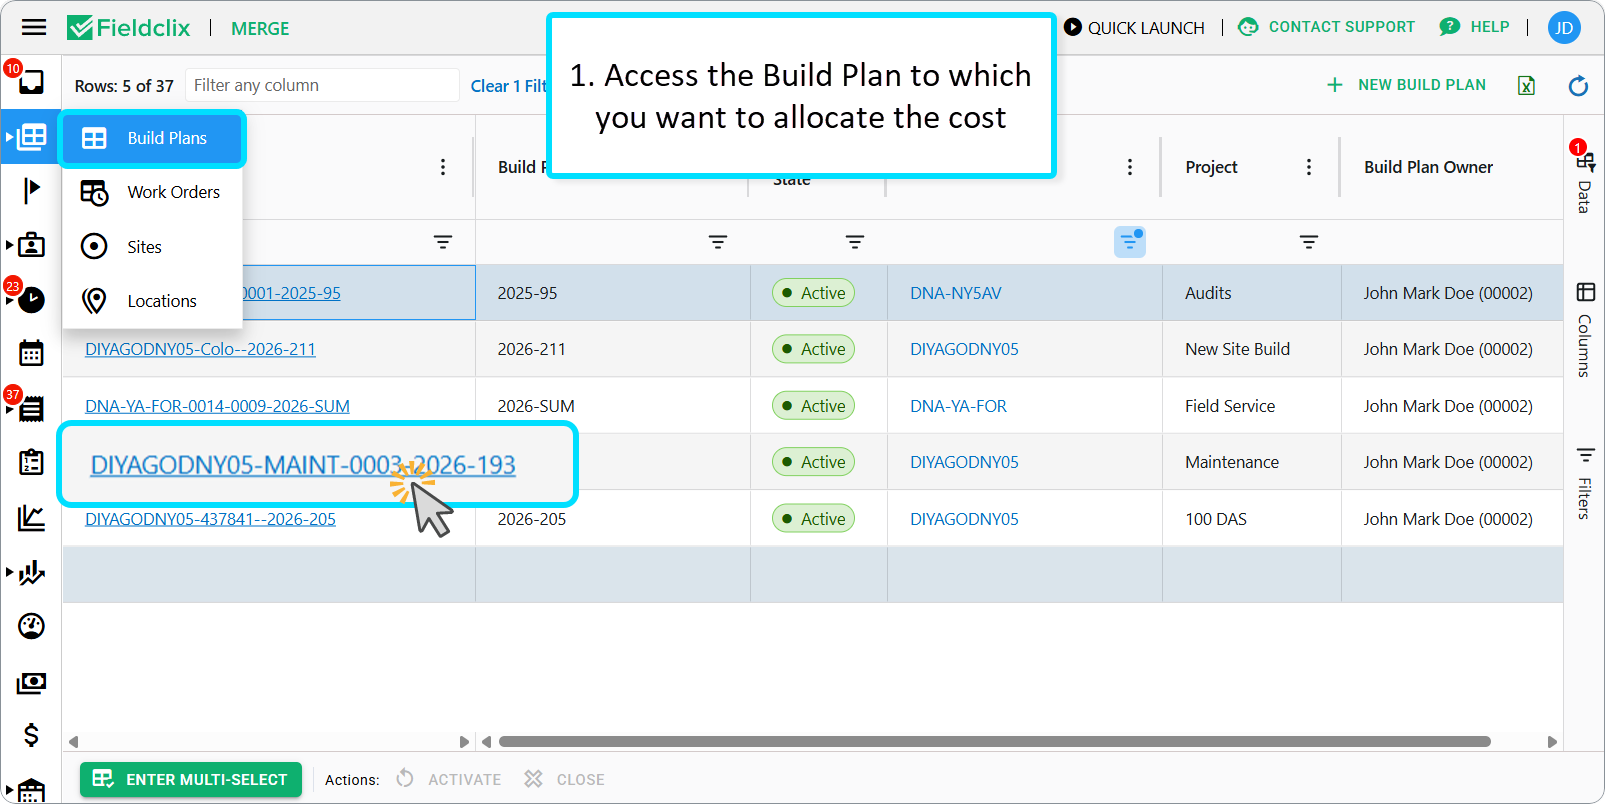Open DIYAGODNY05 site link in Maintenance row

click(x=964, y=462)
